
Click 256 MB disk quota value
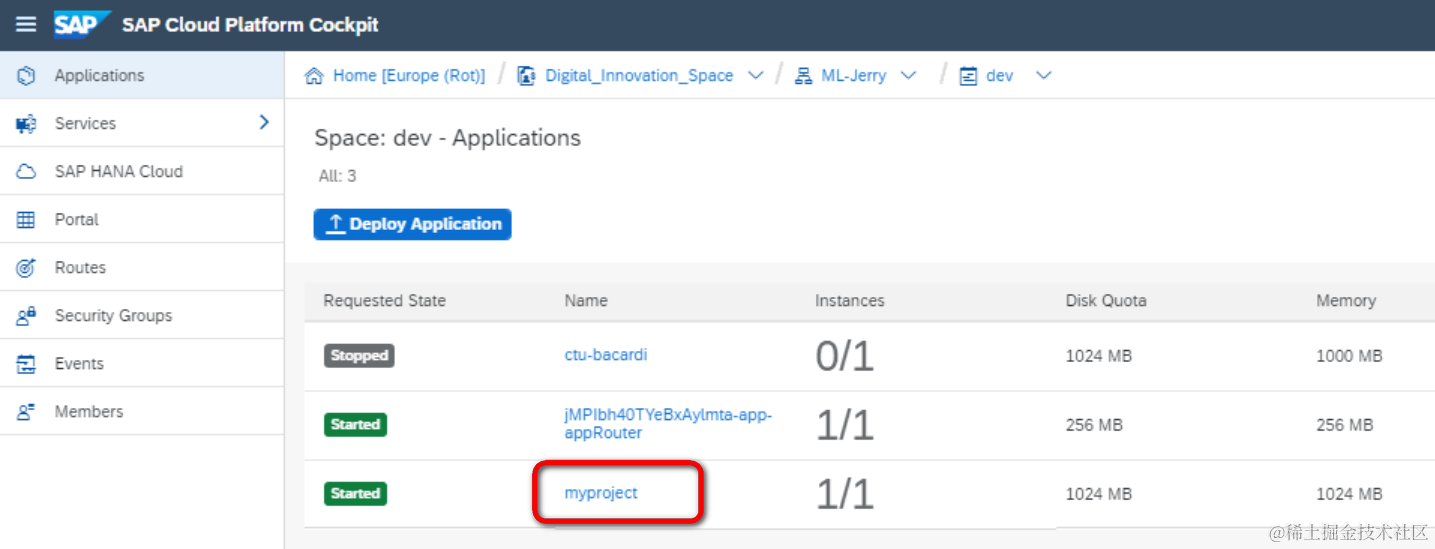(1094, 424)
